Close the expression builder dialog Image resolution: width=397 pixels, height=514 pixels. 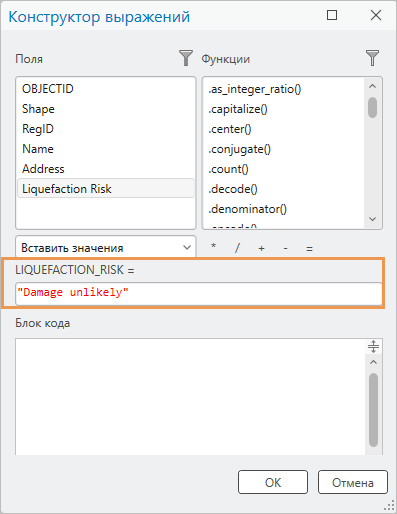pos(376,15)
